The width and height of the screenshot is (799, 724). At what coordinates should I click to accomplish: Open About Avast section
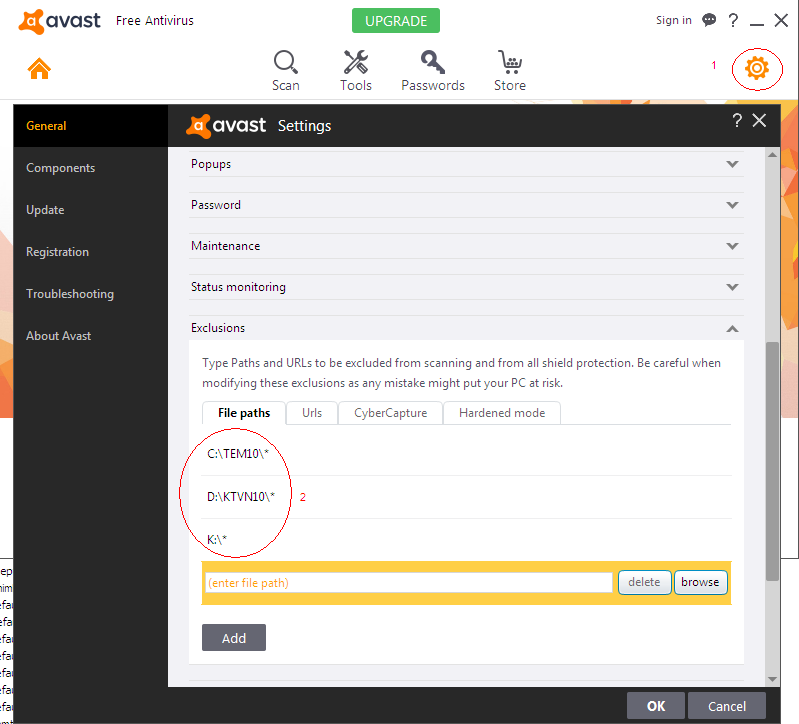(59, 336)
